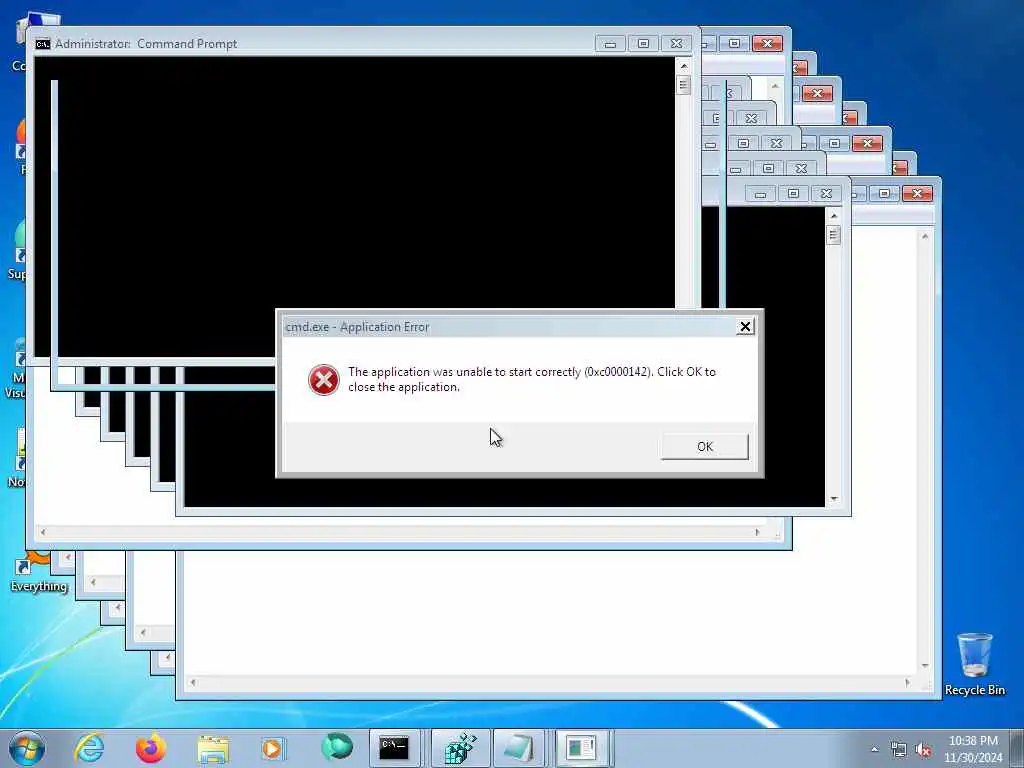This screenshot has height=768, width=1024.
Task: Click OK in the cmd.exe error dialog
Action: pyautogui.click(x=705, y=447)
